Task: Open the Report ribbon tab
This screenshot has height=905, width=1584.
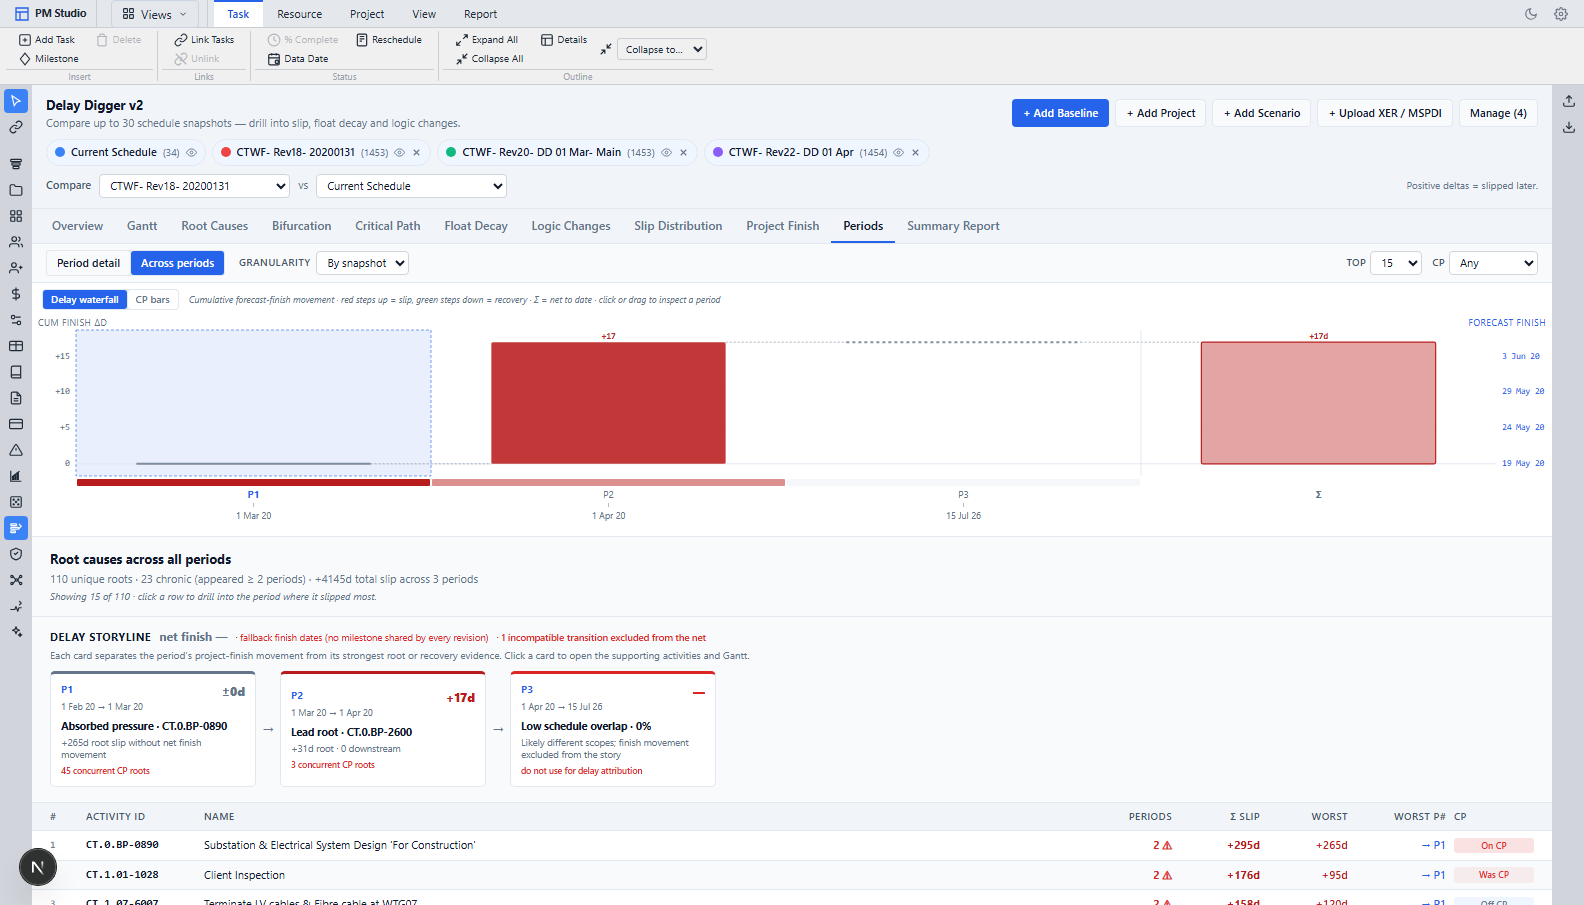Action: pos(480,14)
